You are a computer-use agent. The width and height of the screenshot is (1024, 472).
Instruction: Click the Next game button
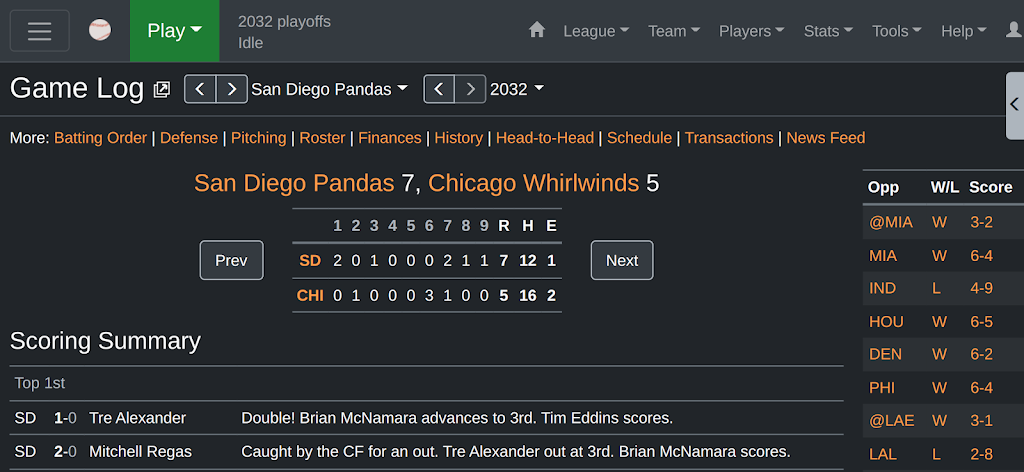click(x=622, y=260)
